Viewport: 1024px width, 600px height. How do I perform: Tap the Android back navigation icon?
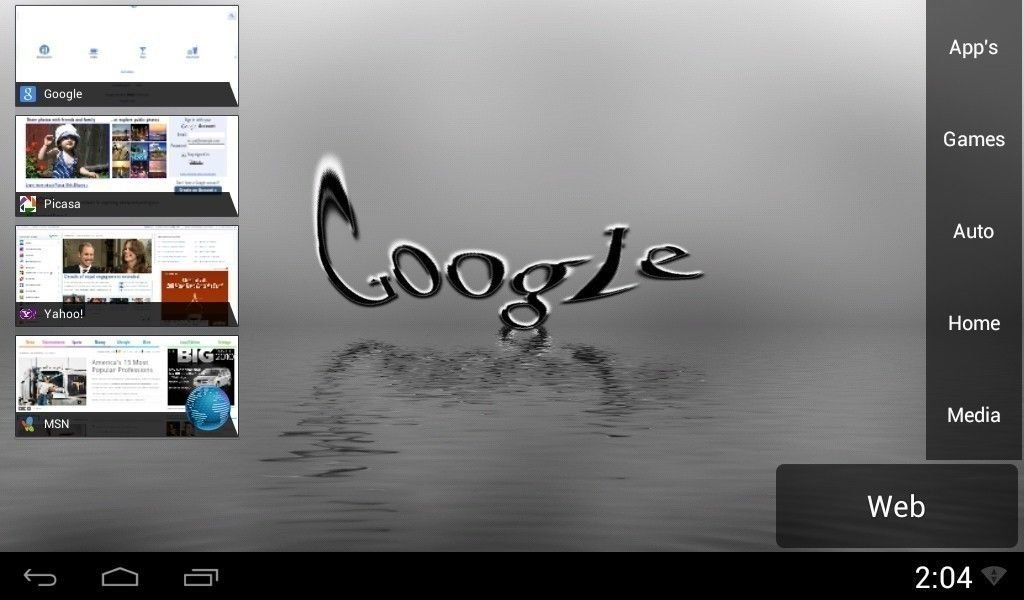tap(40, 577)
